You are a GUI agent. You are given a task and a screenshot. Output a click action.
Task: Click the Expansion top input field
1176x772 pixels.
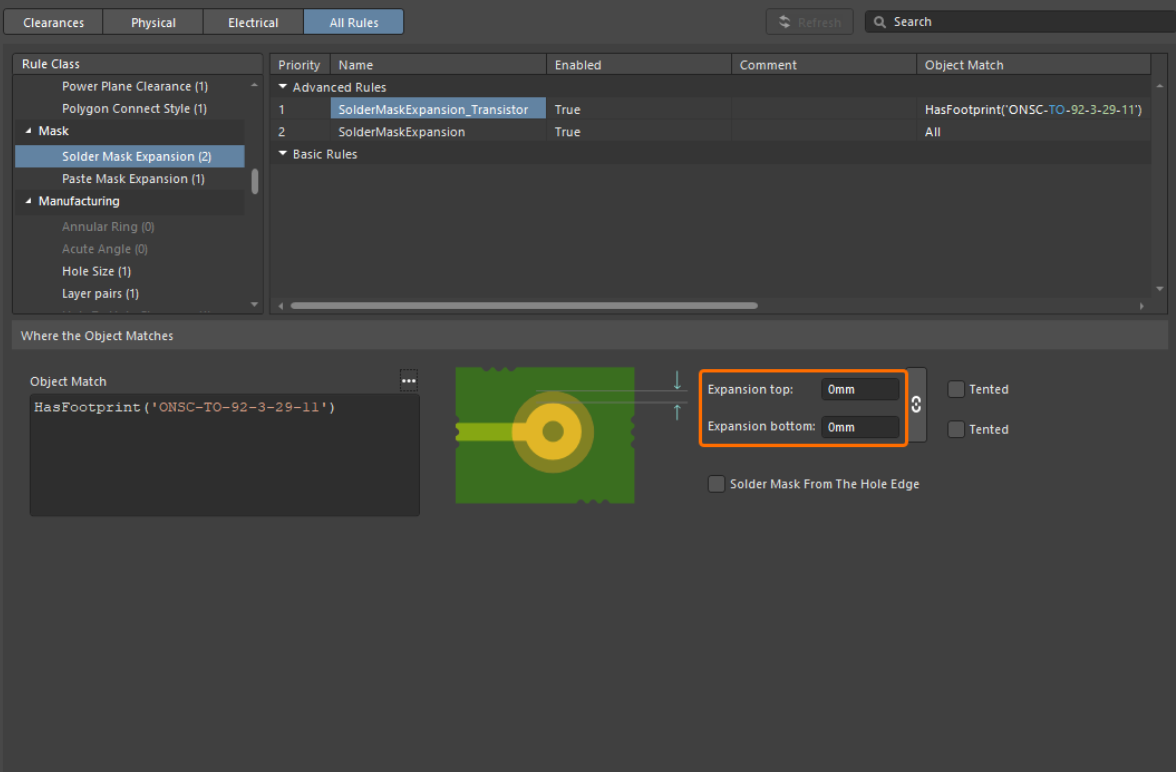[x=859, y=389]
